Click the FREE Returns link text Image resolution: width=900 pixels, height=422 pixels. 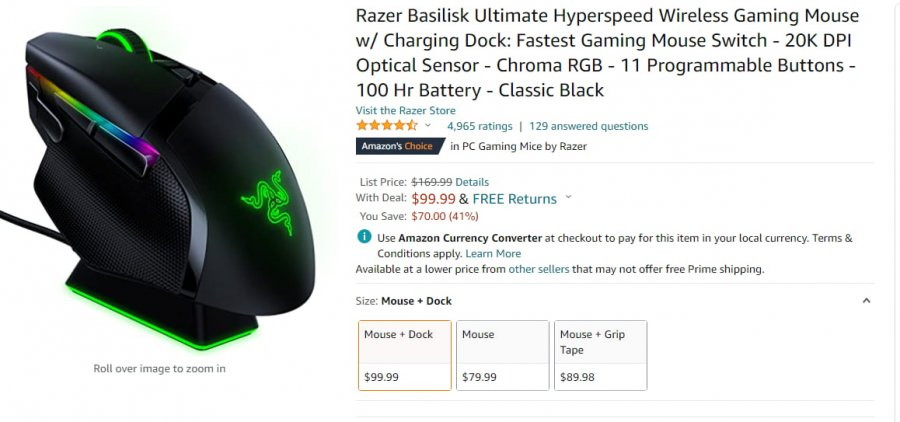[x=515, y=199]
